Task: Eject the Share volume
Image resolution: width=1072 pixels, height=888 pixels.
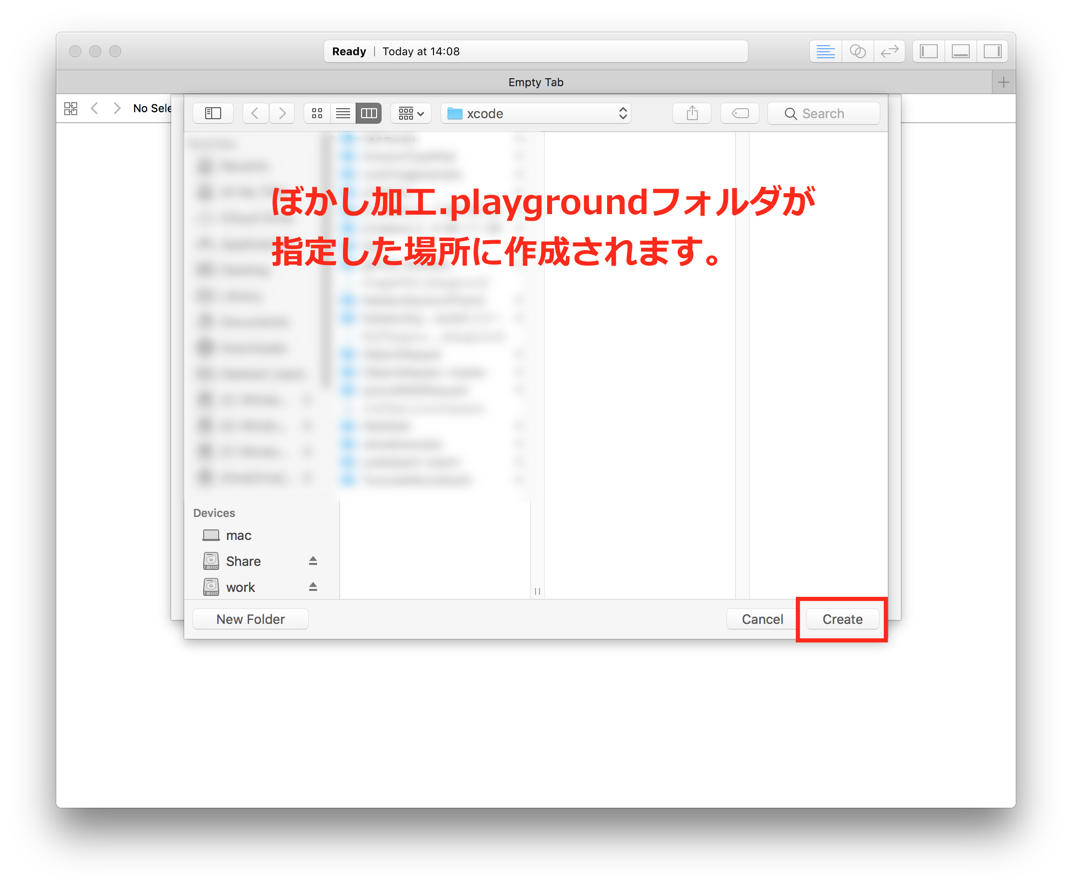Action: [x=312, y=561]
